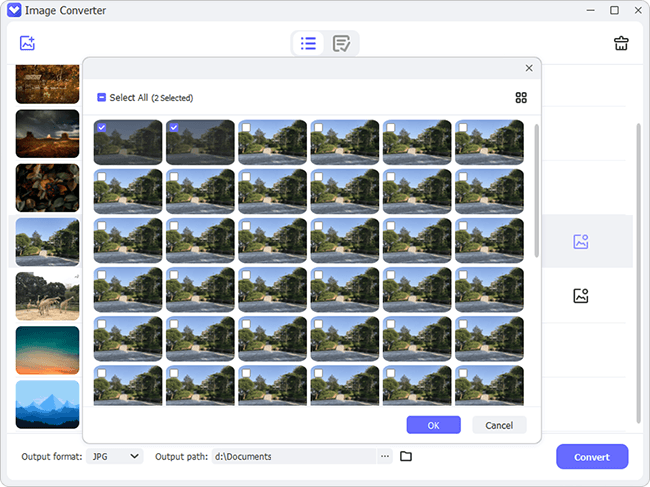Image resolution: width=650 pixels, height=487 pixels.
Task: Select the garden trees thumbnail in sidebar
Action: coord(47,242)
